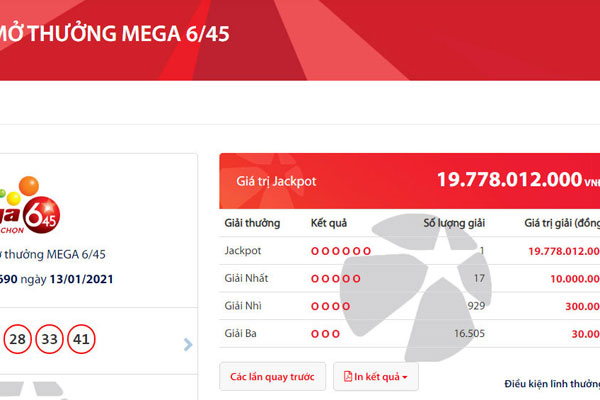
Task: Click the jackpot amount 19.778.012.000
Action: [508, 180]
